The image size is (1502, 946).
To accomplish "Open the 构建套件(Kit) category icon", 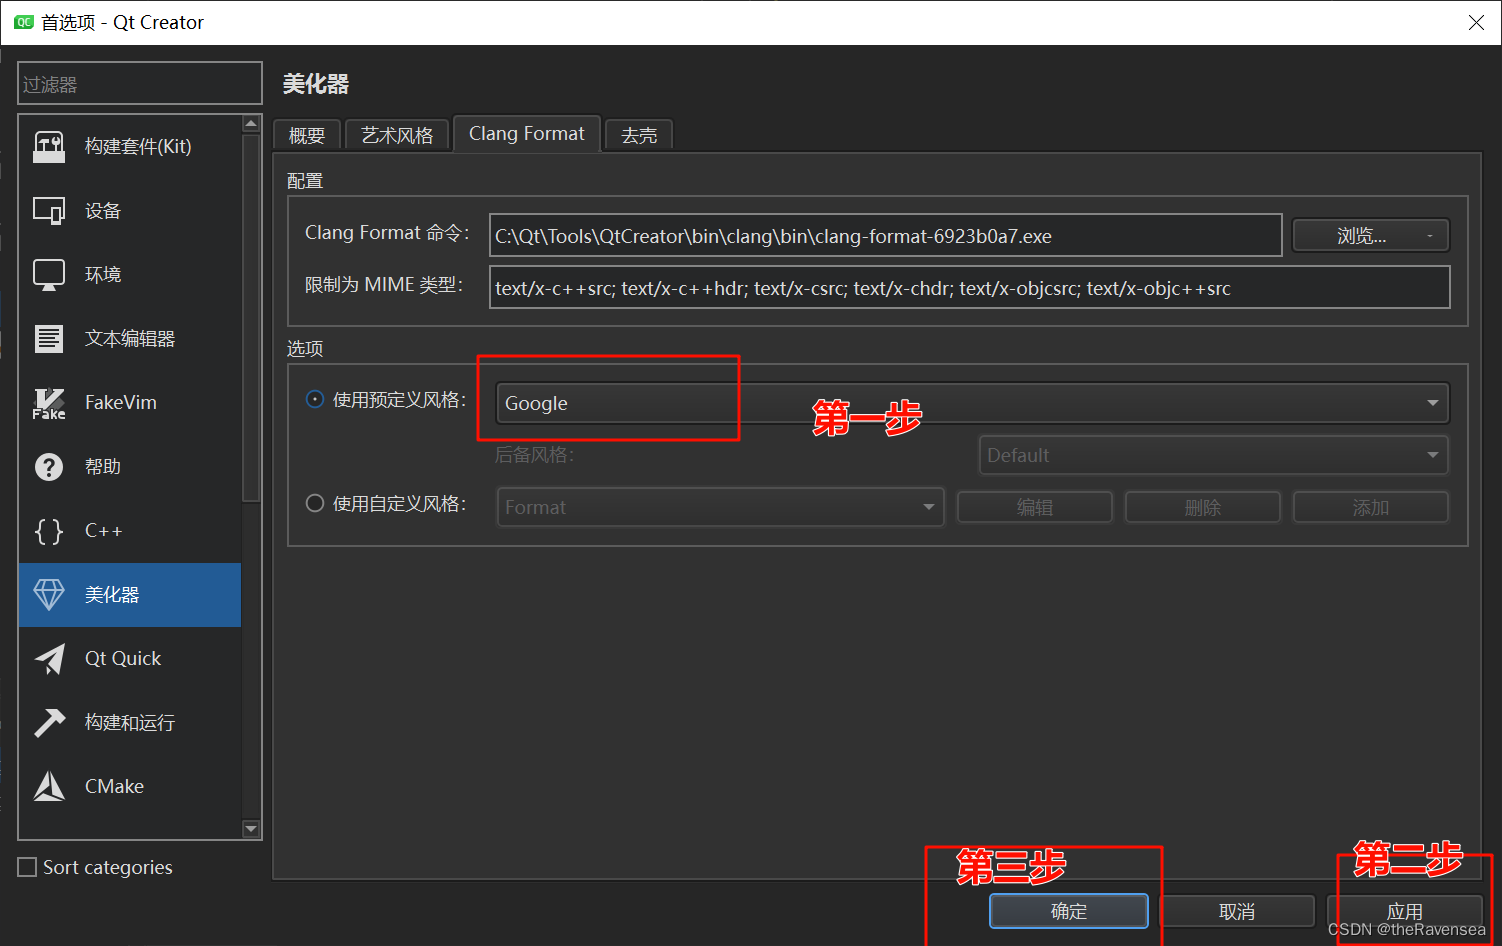I will click(49, 147).
